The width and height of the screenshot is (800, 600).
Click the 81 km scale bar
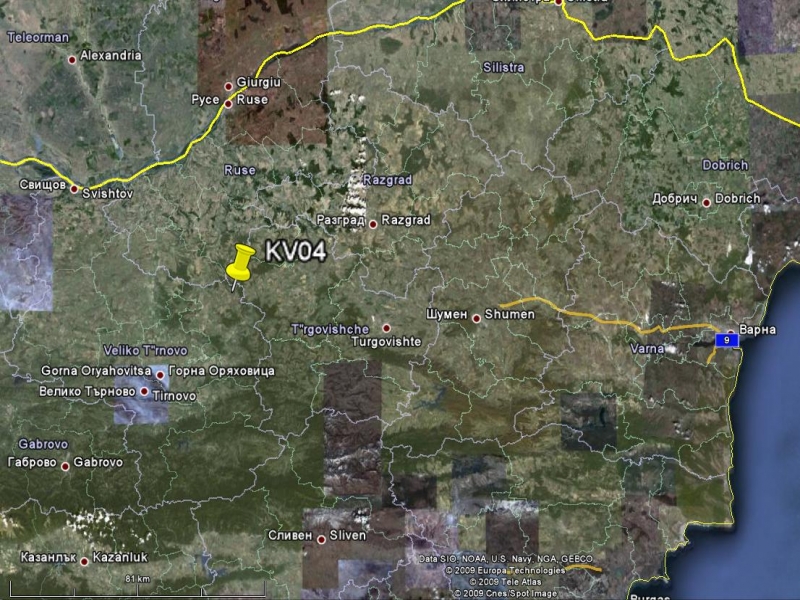click(x=138, y=587)
